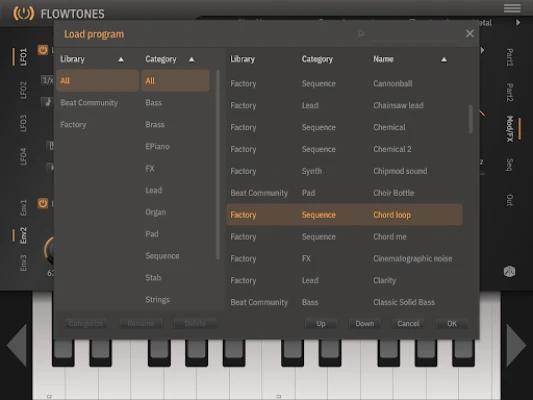Click the Flowtones power logo icon

(23, 13)
